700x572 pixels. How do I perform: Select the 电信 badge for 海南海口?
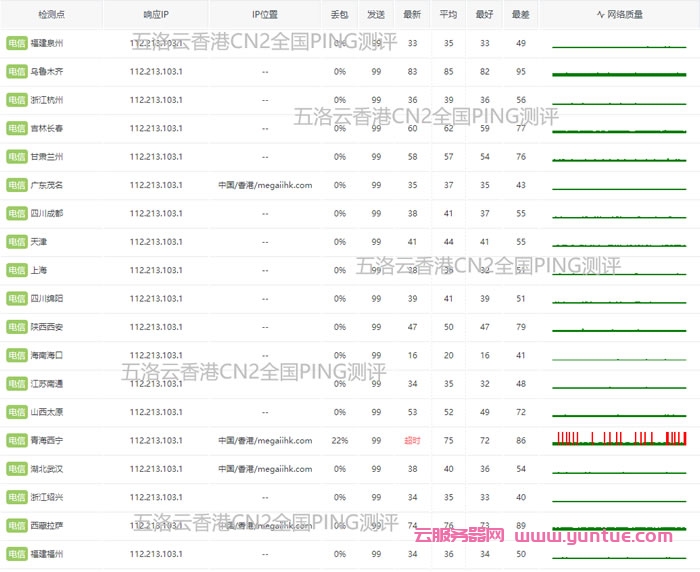point(16,355)
